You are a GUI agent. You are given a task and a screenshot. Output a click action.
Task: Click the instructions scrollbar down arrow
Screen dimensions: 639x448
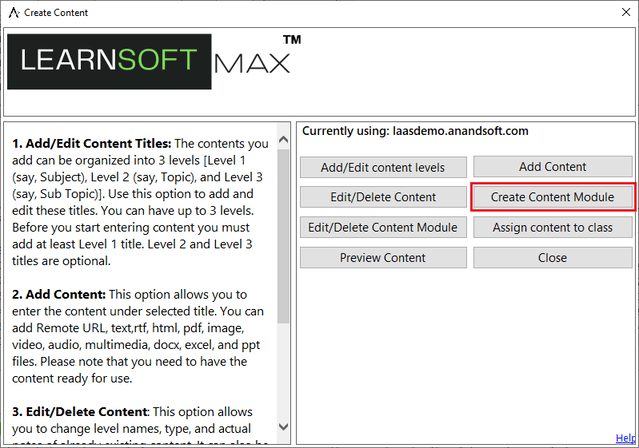[285, 425]
